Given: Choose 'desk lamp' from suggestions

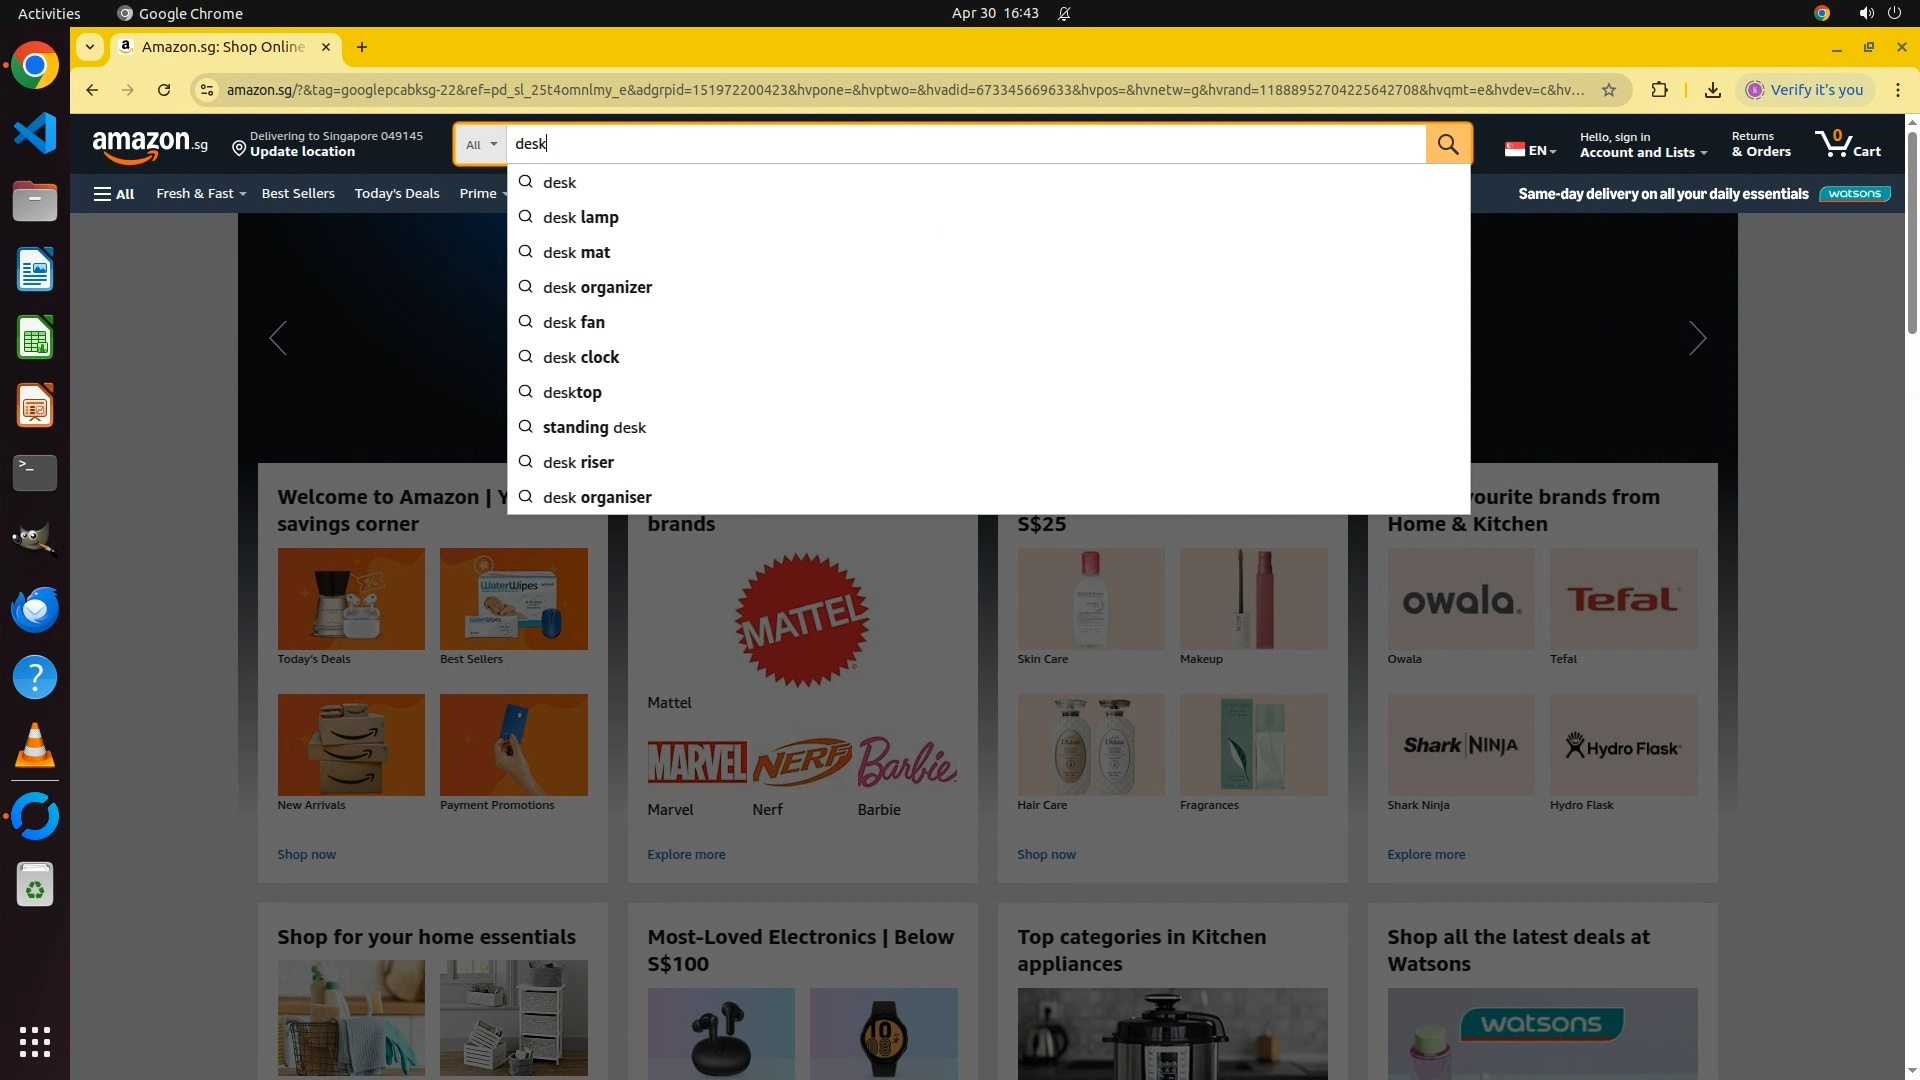Looking at the screenshot, I should [x=580, y=218].
